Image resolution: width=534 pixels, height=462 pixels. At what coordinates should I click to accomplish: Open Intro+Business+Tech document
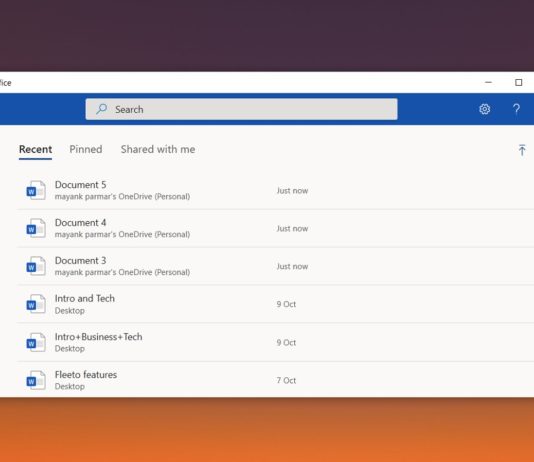pos(98,337)
